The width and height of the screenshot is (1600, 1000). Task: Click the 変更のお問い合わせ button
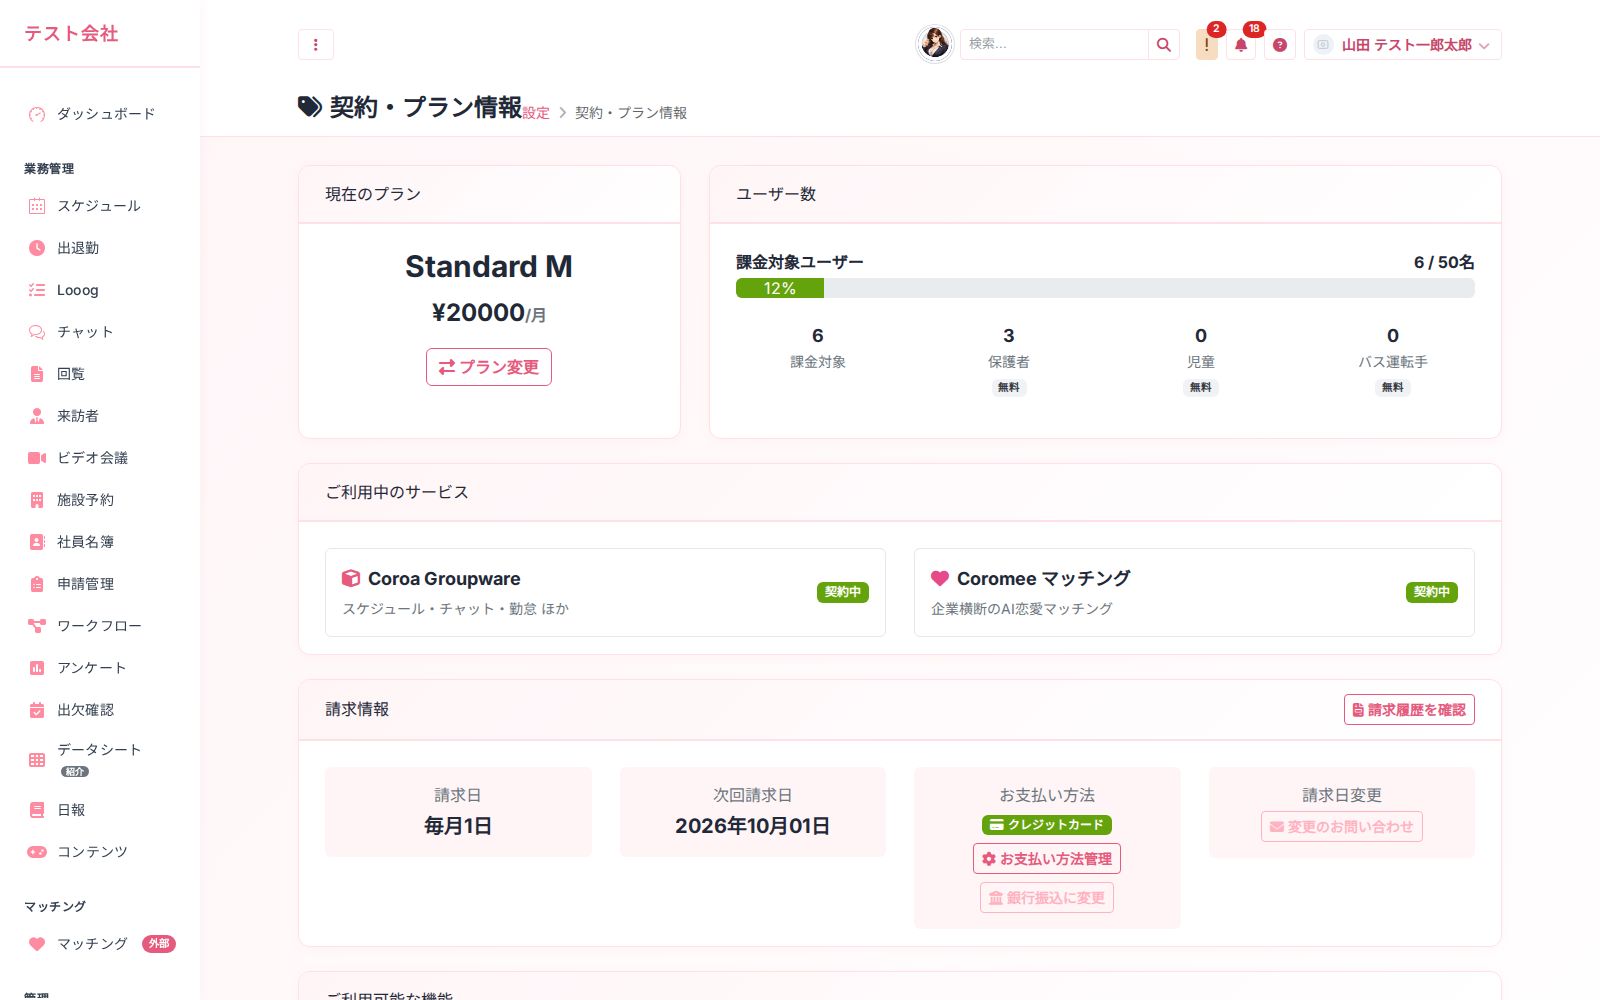pyautogui.click(x=1342, y=827)
